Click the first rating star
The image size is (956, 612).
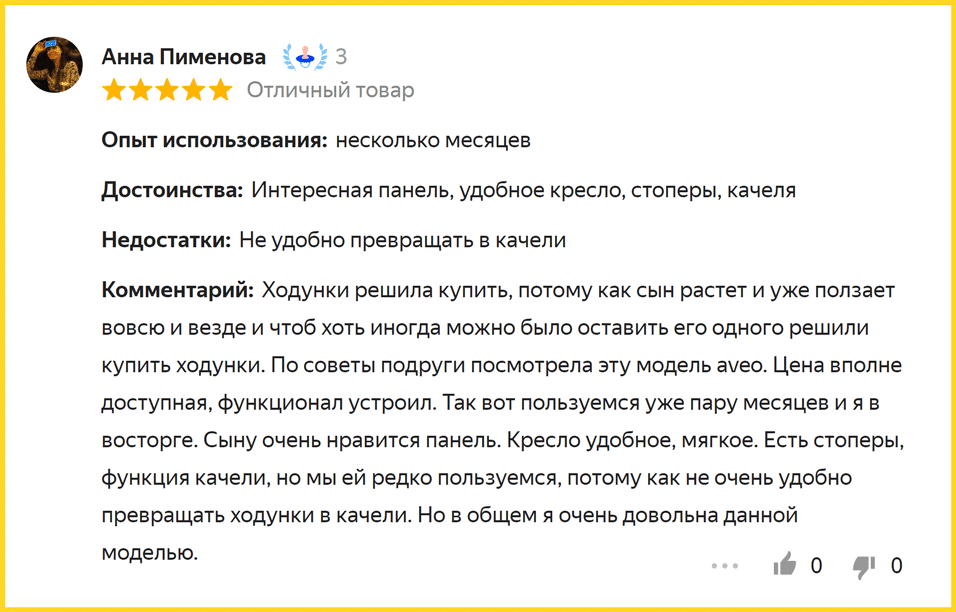point(114,91)
